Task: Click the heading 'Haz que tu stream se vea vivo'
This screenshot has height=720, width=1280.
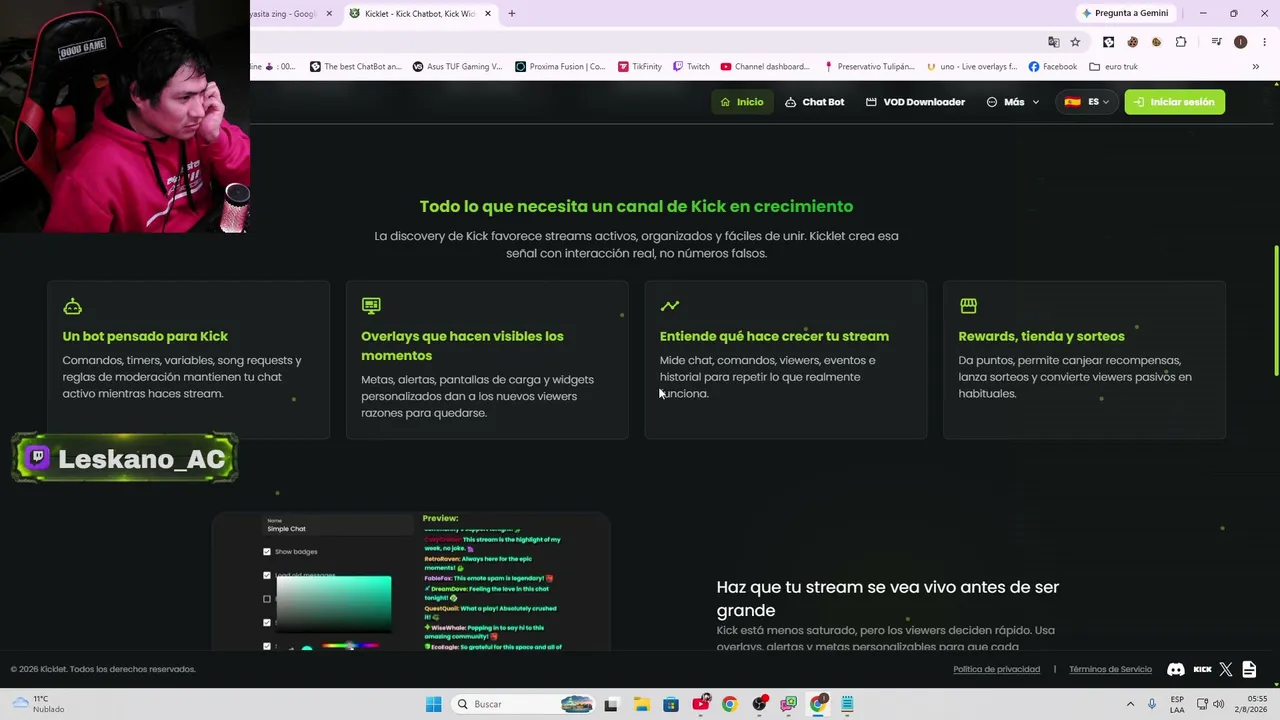Action: click(887, 598)
